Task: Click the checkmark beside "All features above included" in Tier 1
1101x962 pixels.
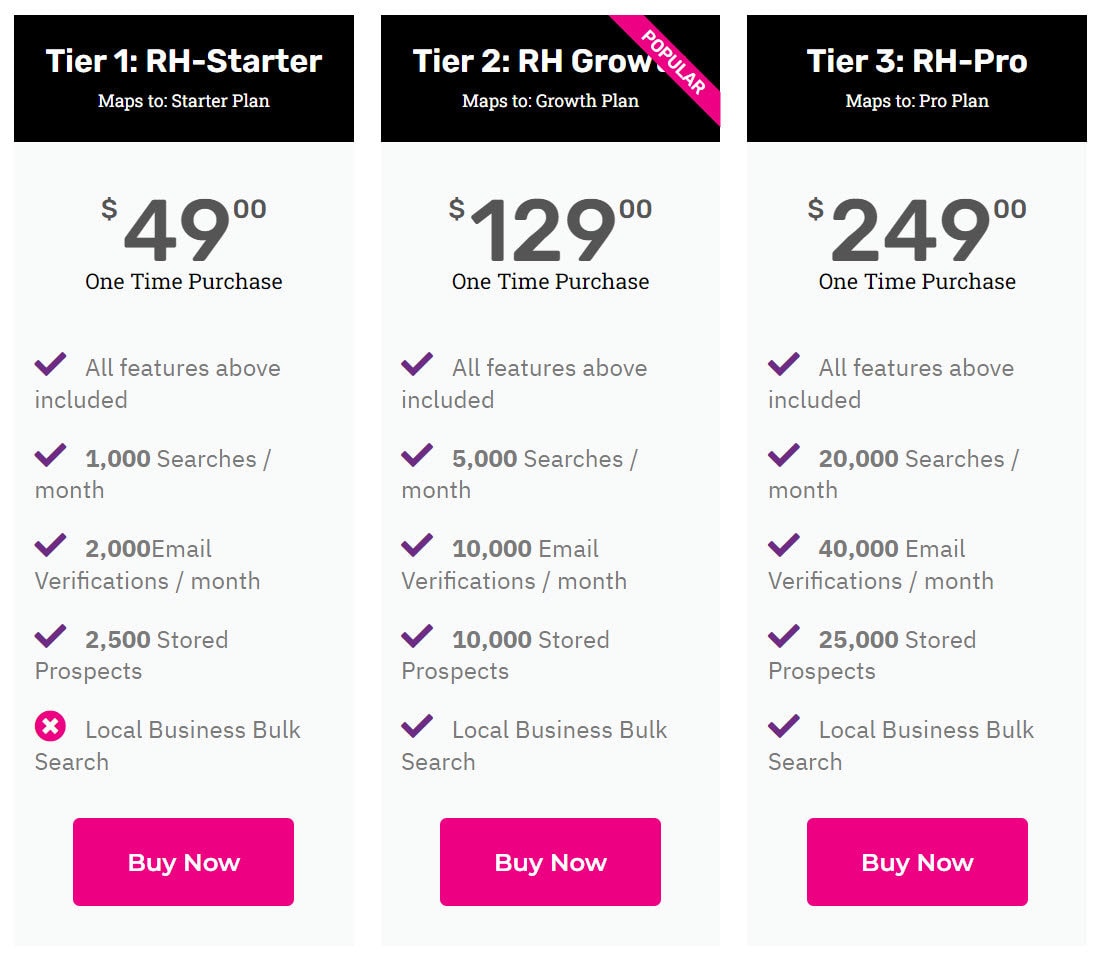Action: [x=50, y=364]
